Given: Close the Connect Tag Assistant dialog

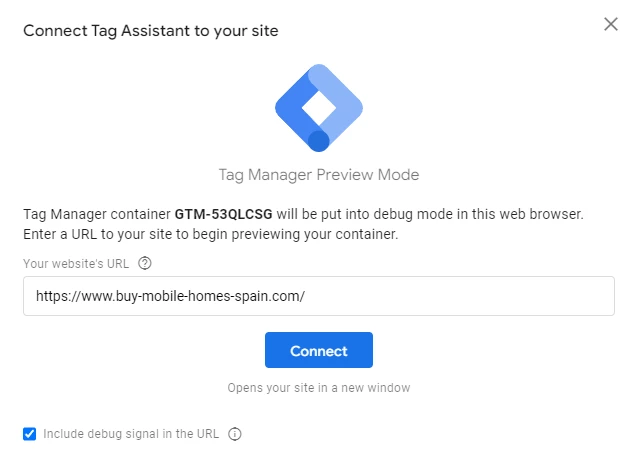Looking at the screenshot, I should pos(611,24).
